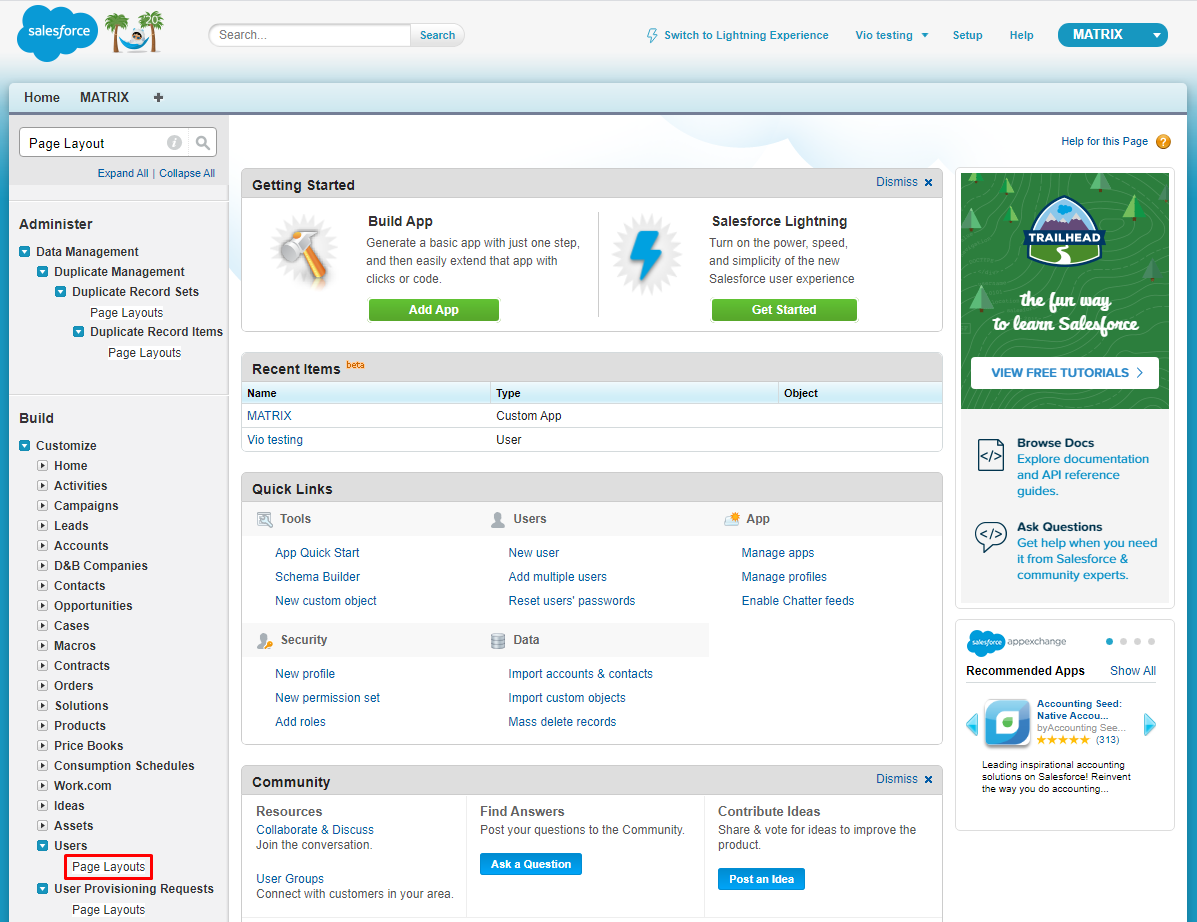The image size is (1197, 922).
Task: Expand the Accounts tree node
Action: [x=43, y=546]
